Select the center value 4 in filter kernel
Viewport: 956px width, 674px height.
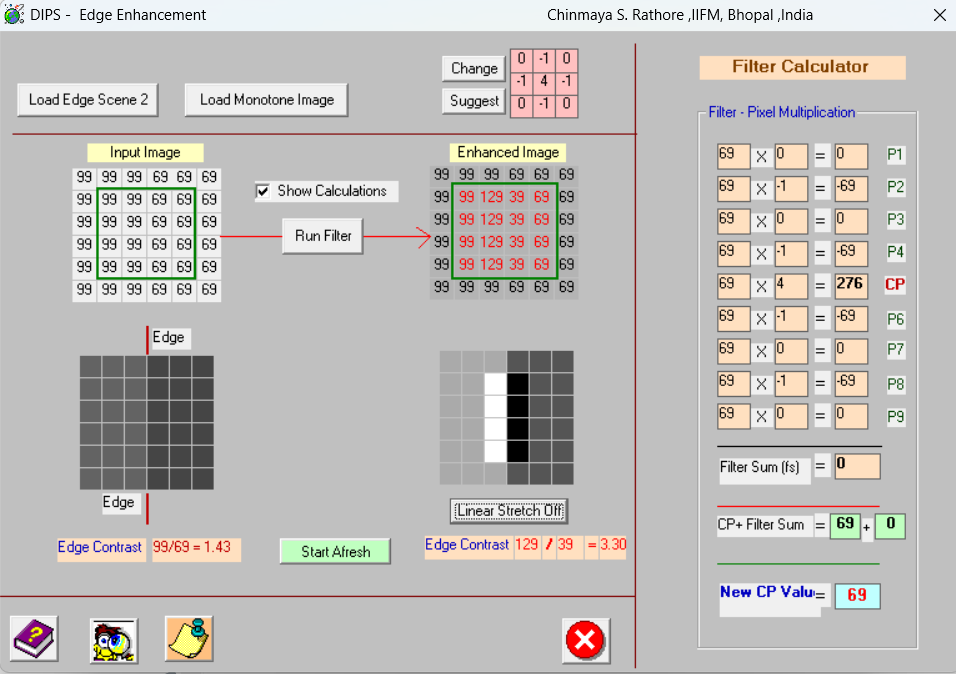542,81
